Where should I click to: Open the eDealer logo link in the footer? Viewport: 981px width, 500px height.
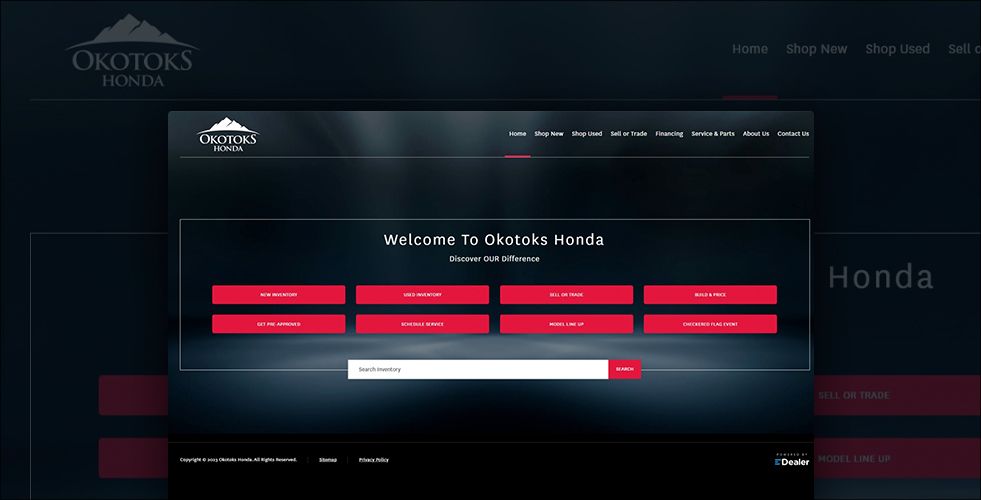[x=791, y=460]
